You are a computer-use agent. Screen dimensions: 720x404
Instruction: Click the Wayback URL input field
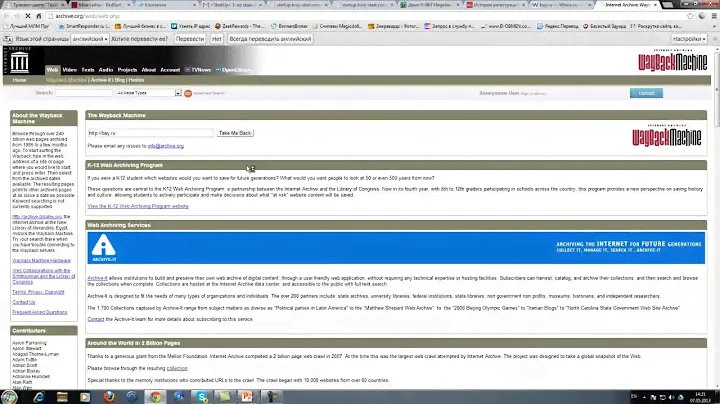(150, 132)
